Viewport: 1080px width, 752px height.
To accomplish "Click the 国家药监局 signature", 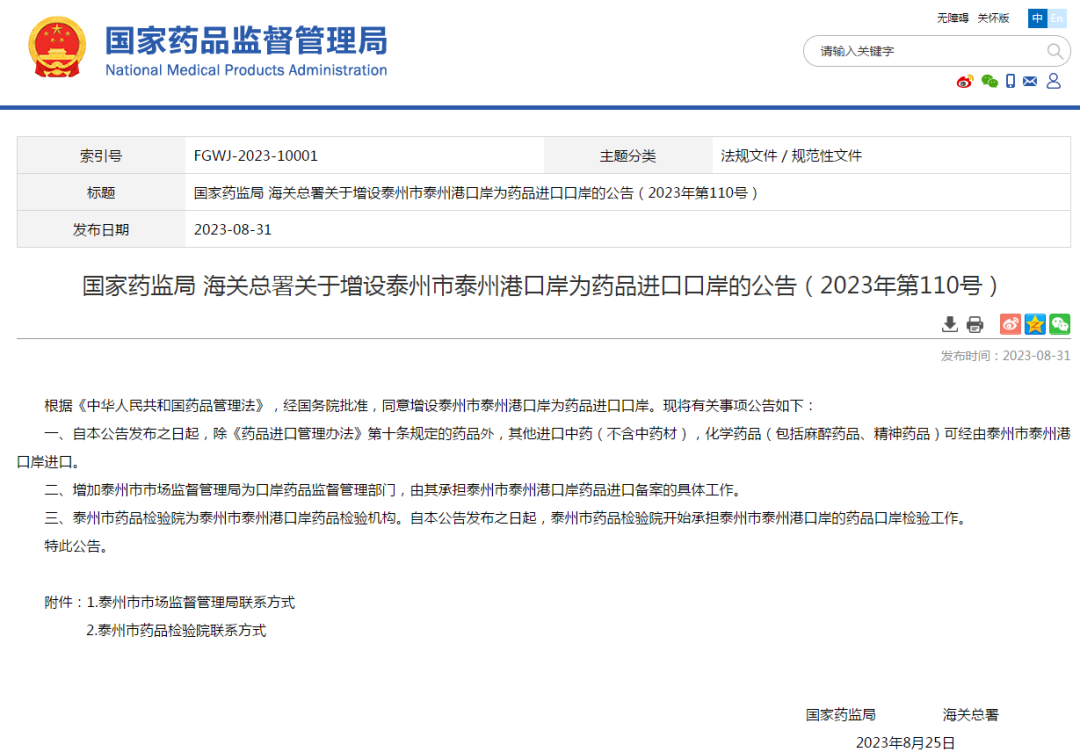I will tap(840, 715).
